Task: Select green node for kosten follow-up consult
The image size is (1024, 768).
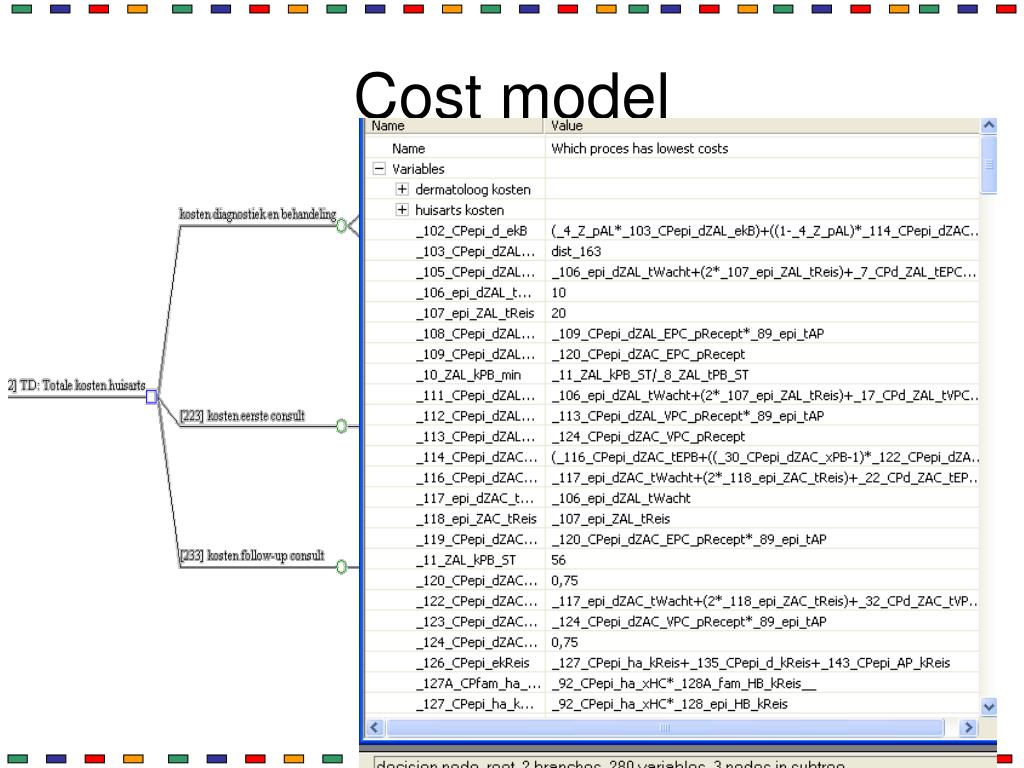Action: [342, 567]
